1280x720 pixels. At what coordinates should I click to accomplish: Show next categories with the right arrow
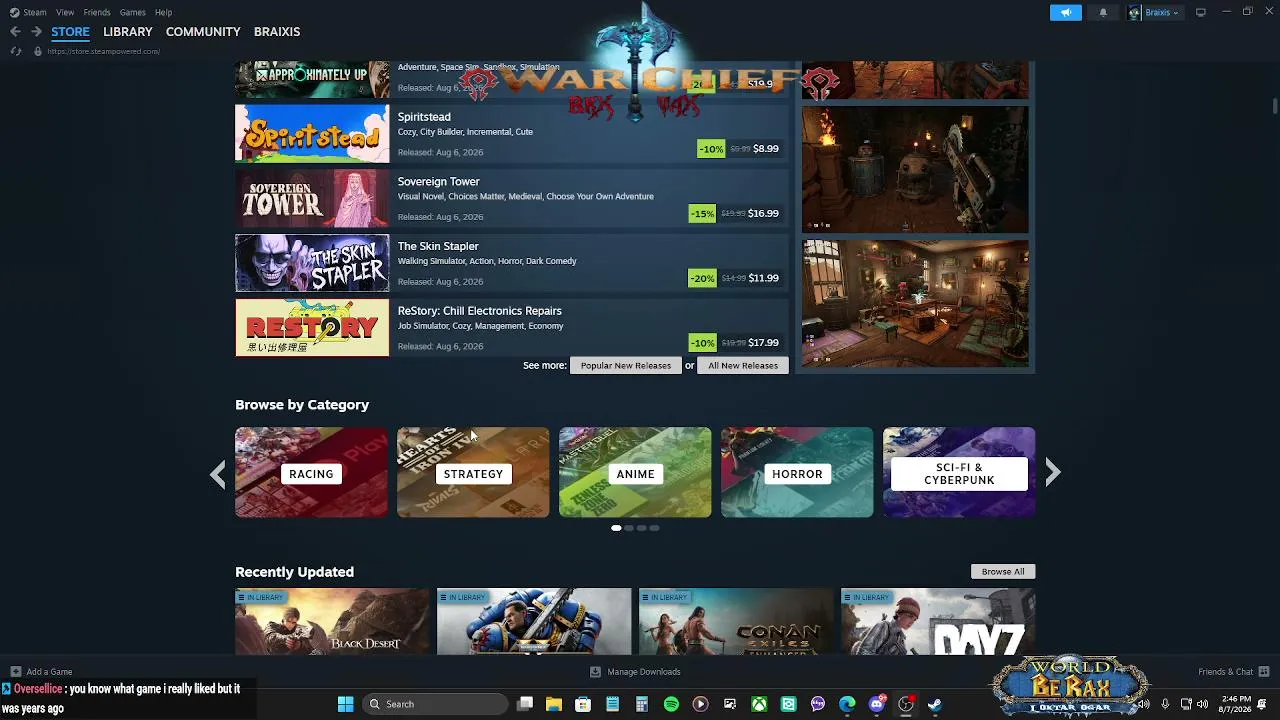(x=1052, y=473)
